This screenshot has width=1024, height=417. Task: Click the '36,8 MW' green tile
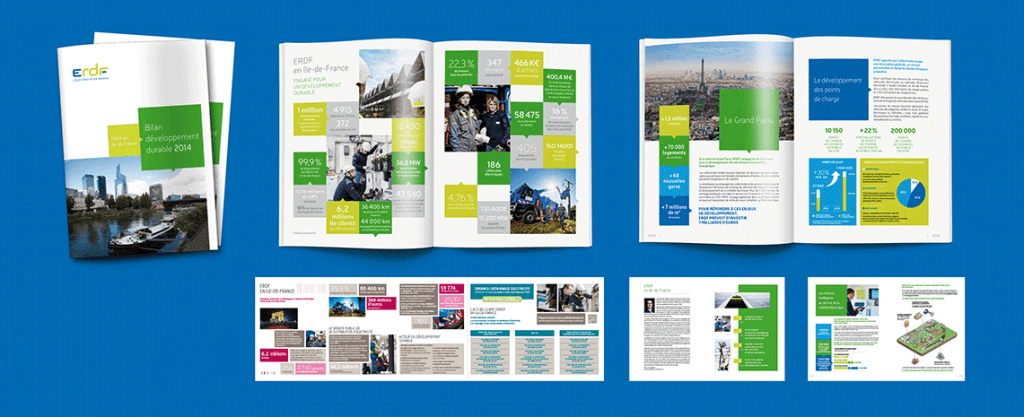click(x=408, y=168)
